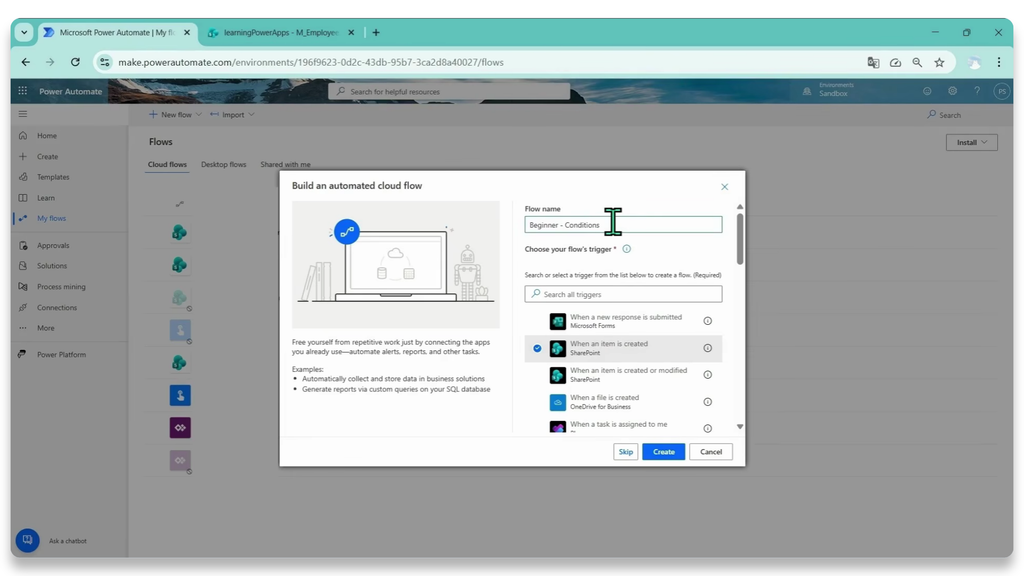Open Import dropdown
Screen dimensions: 1024x576
tap(232, 115)
